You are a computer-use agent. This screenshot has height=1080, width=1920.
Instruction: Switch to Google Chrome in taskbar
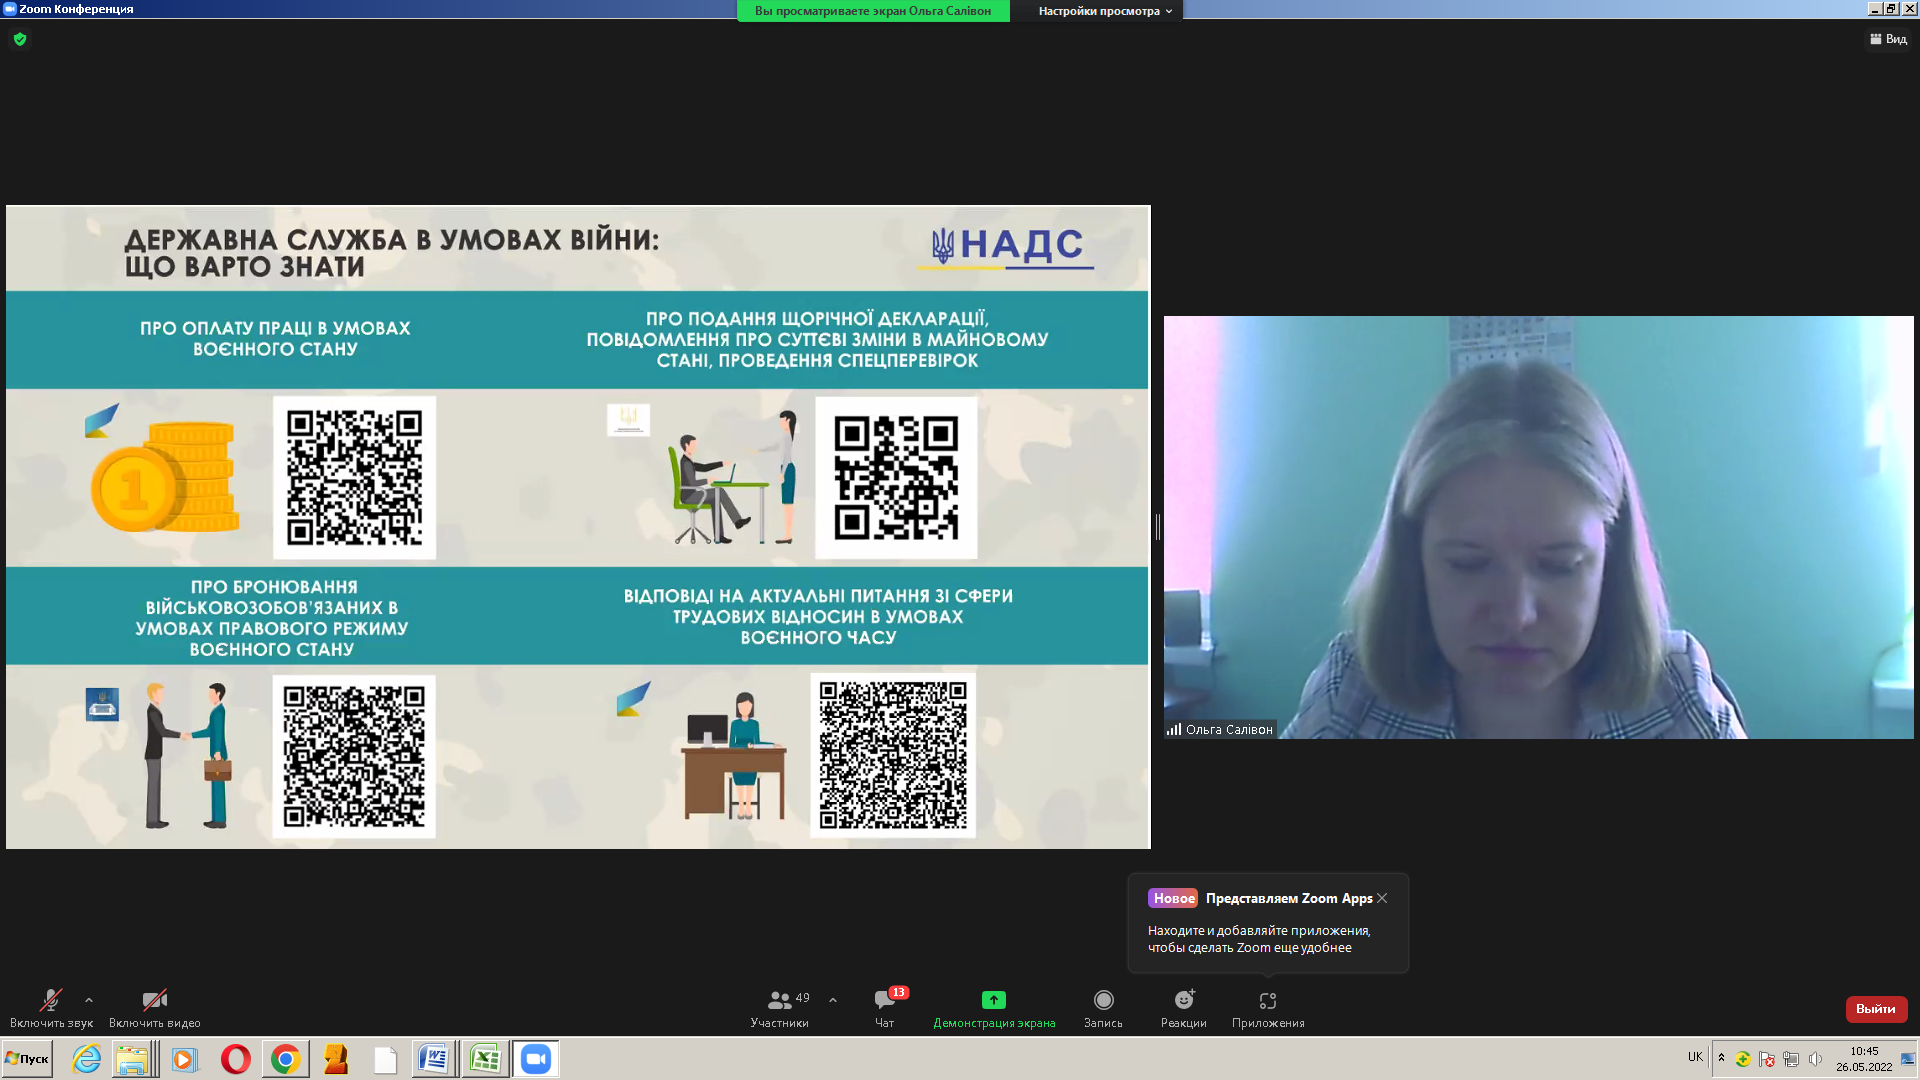tap(286, 1059)
